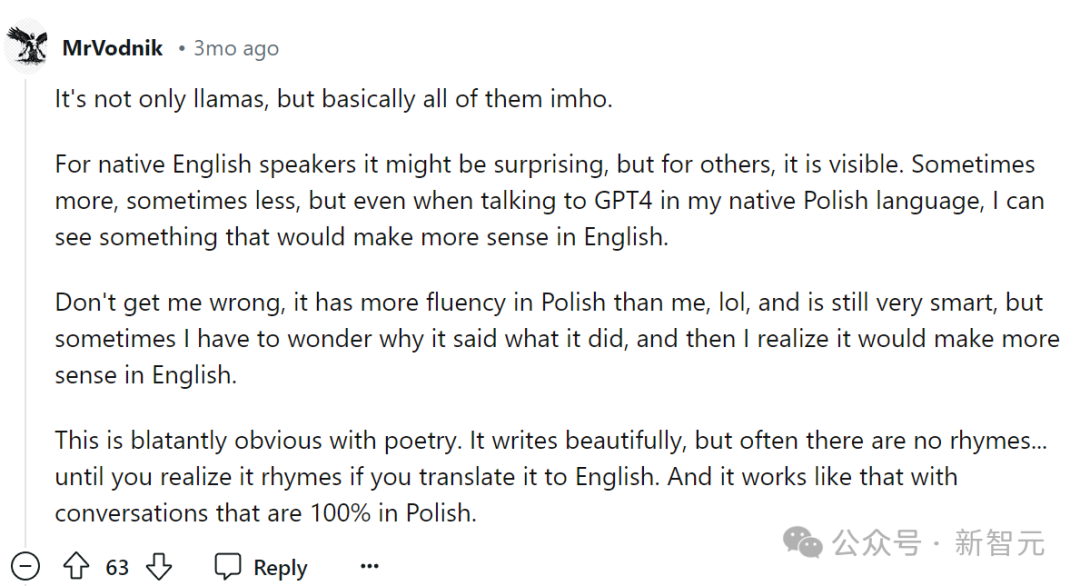Collapse the comment with the minus circle

coord(25,567)
